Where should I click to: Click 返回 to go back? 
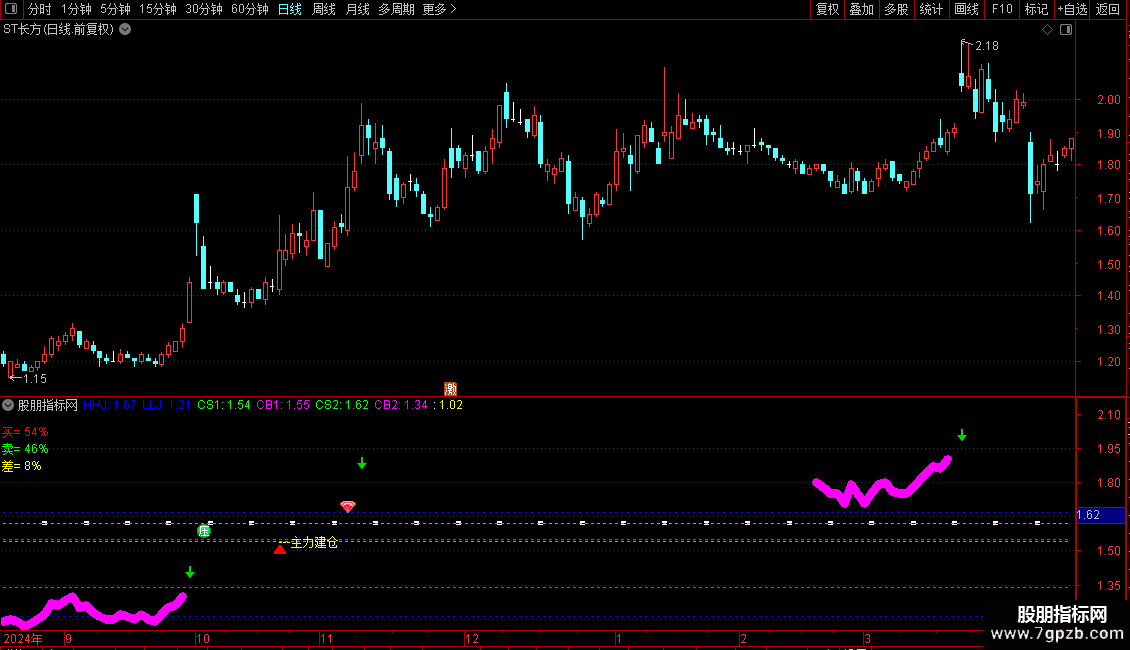coord(1108,9)
